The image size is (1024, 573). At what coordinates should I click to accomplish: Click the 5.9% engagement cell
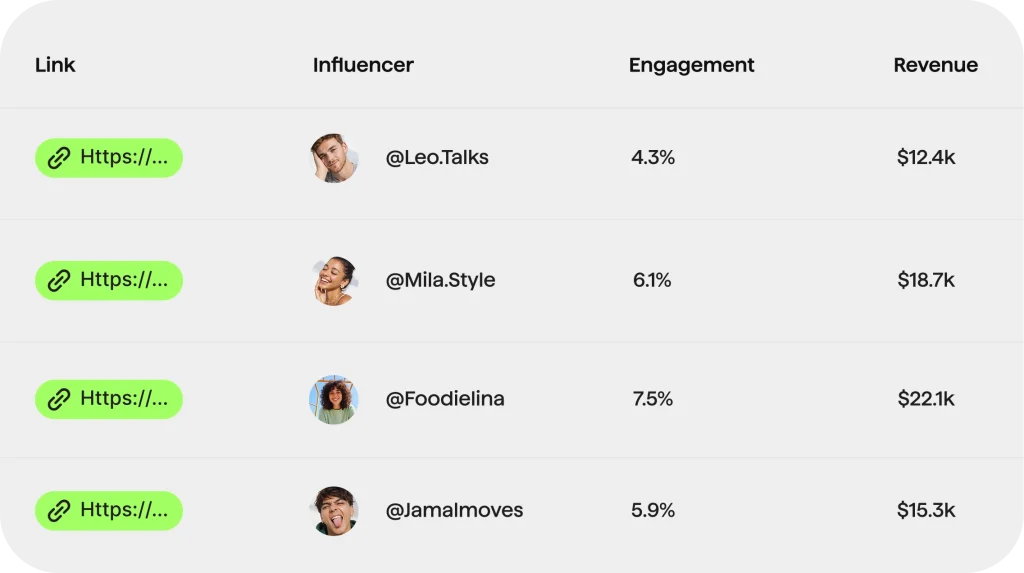(653, 511)
